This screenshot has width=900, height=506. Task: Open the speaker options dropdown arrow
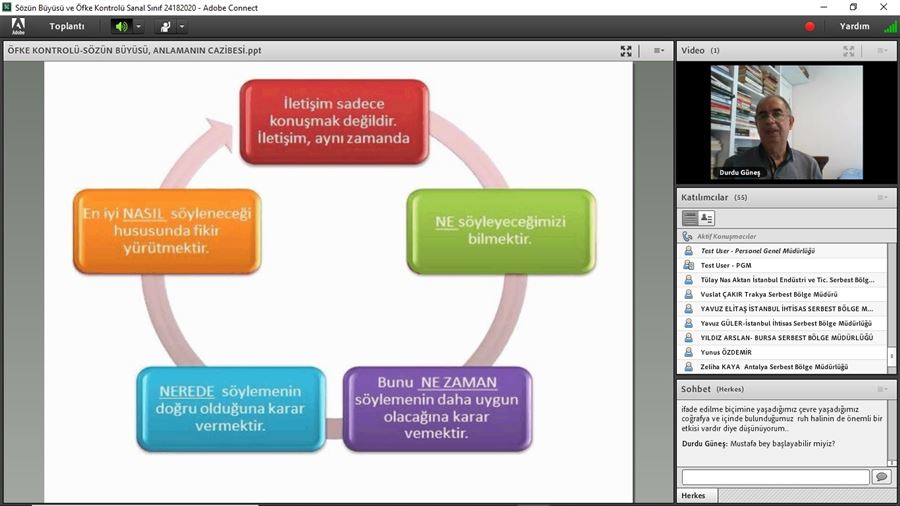tap(139, 26)
